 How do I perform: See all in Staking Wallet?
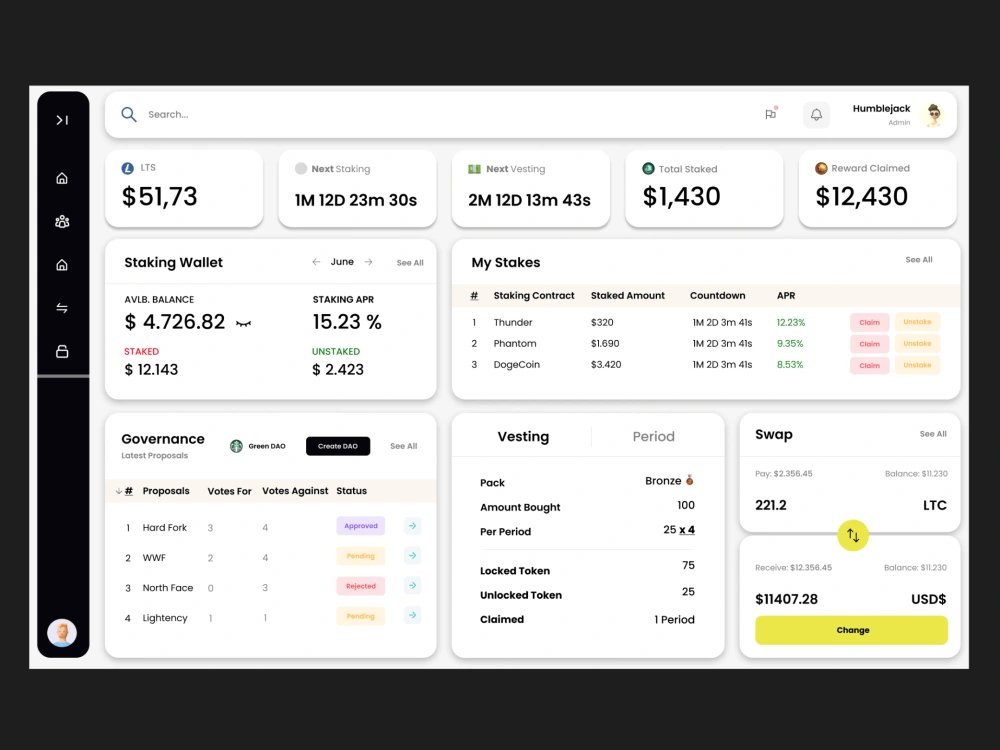point(410,263)
